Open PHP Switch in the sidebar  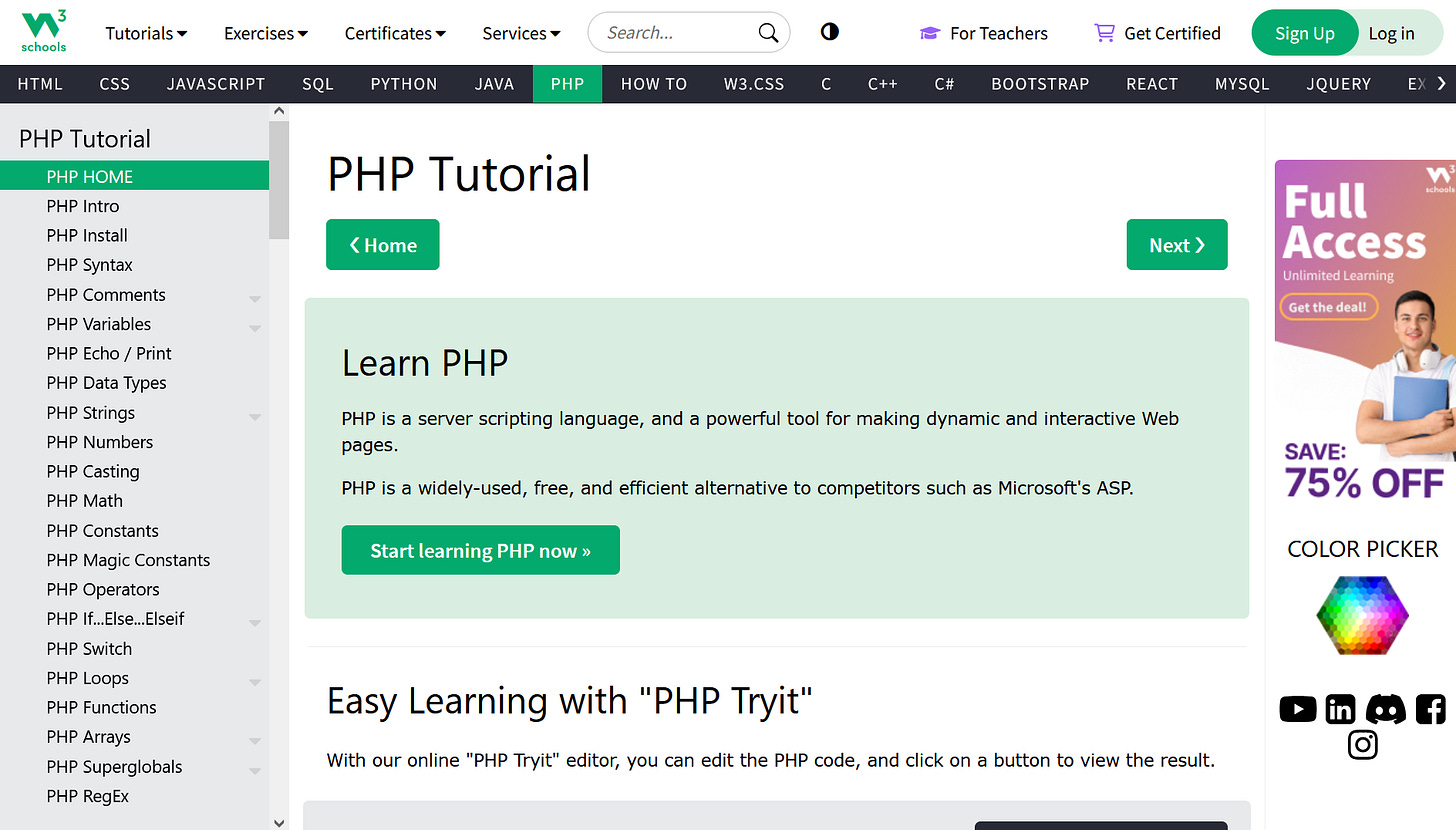pyautogui.click(x=134, y=648)
